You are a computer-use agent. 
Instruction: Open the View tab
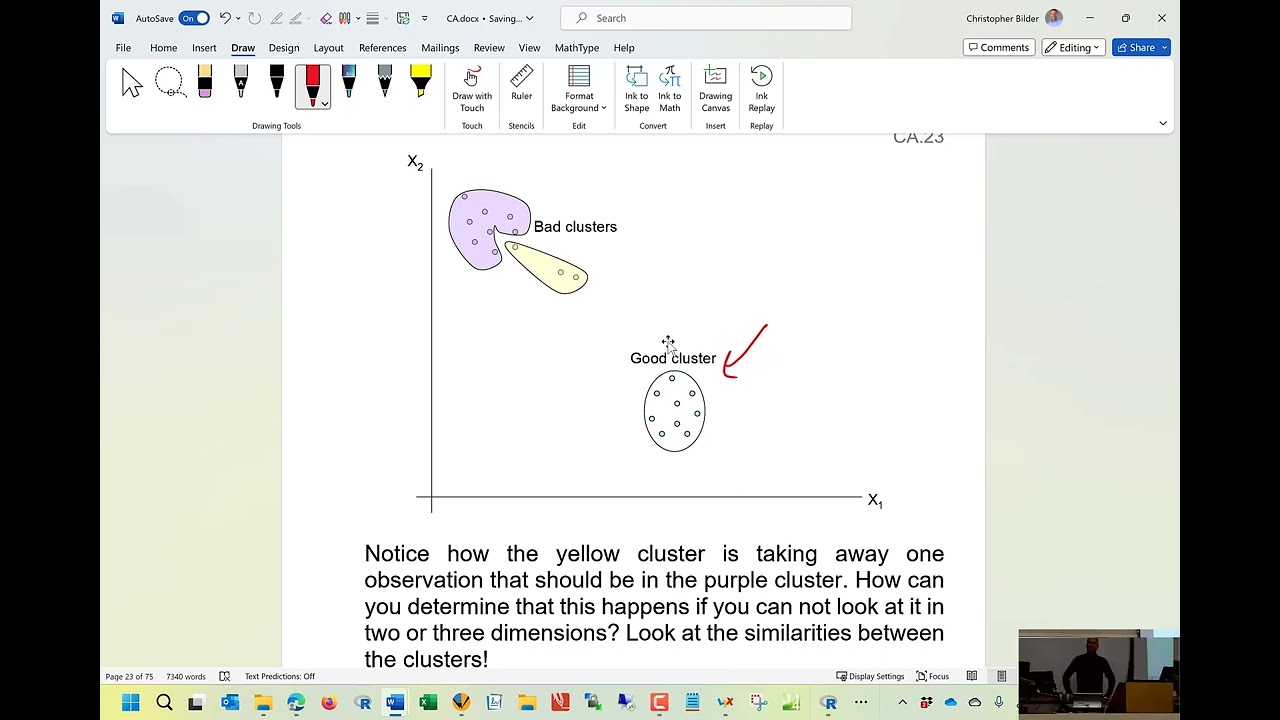pos(529,48)
